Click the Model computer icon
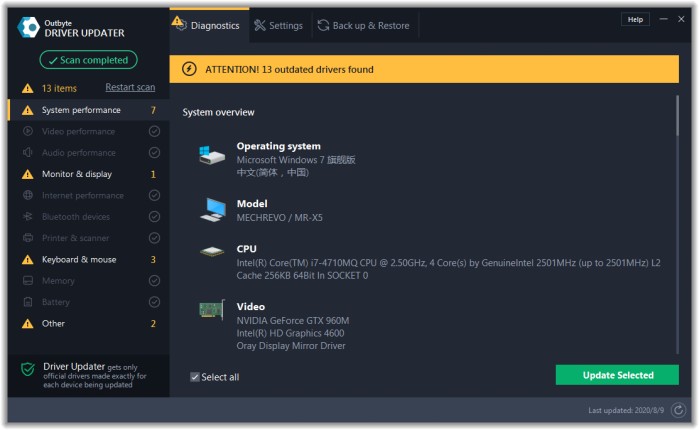Viewport: 699px width, 430px height. point(213,210)
